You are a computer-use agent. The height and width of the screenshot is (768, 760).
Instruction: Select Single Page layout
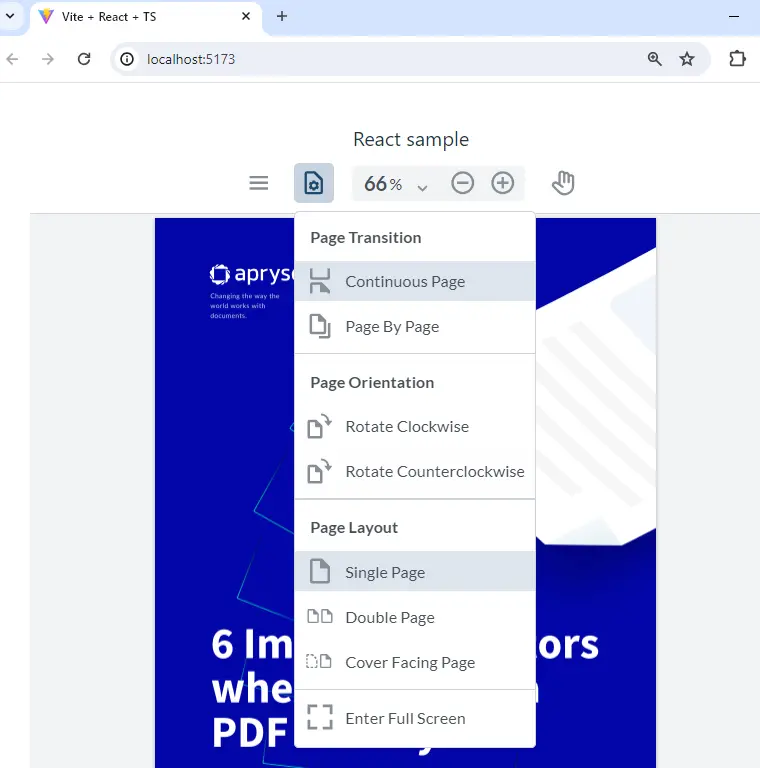415,572
